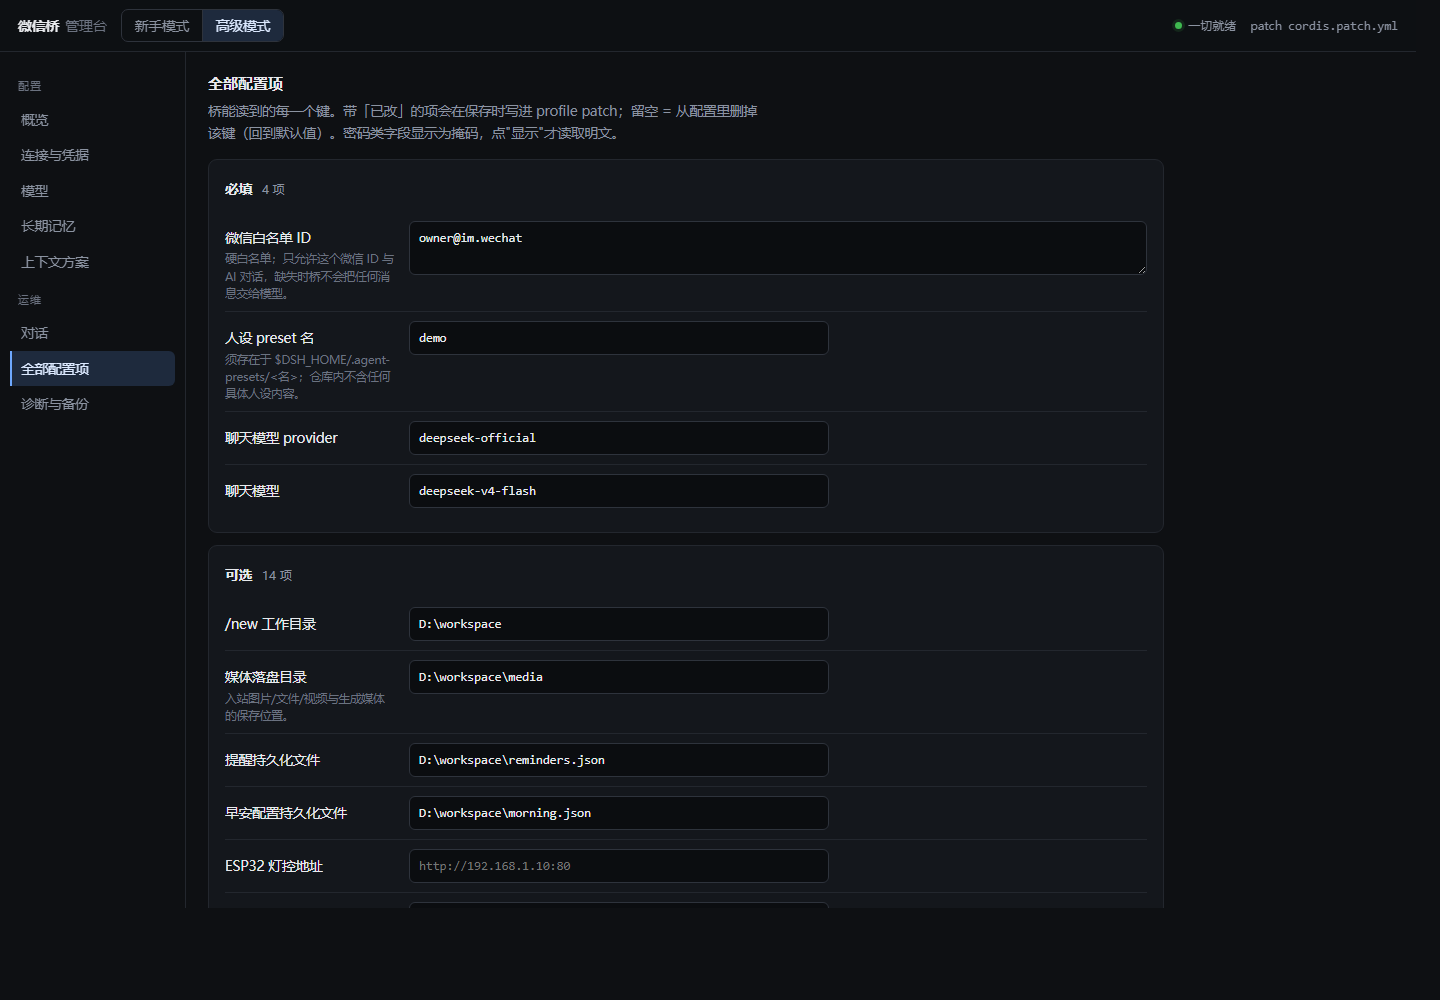Open 连接与凭据 sidebar item
Viewport: 1440px width, 1000px height.
pyautogui.click(x=92, y=155)
